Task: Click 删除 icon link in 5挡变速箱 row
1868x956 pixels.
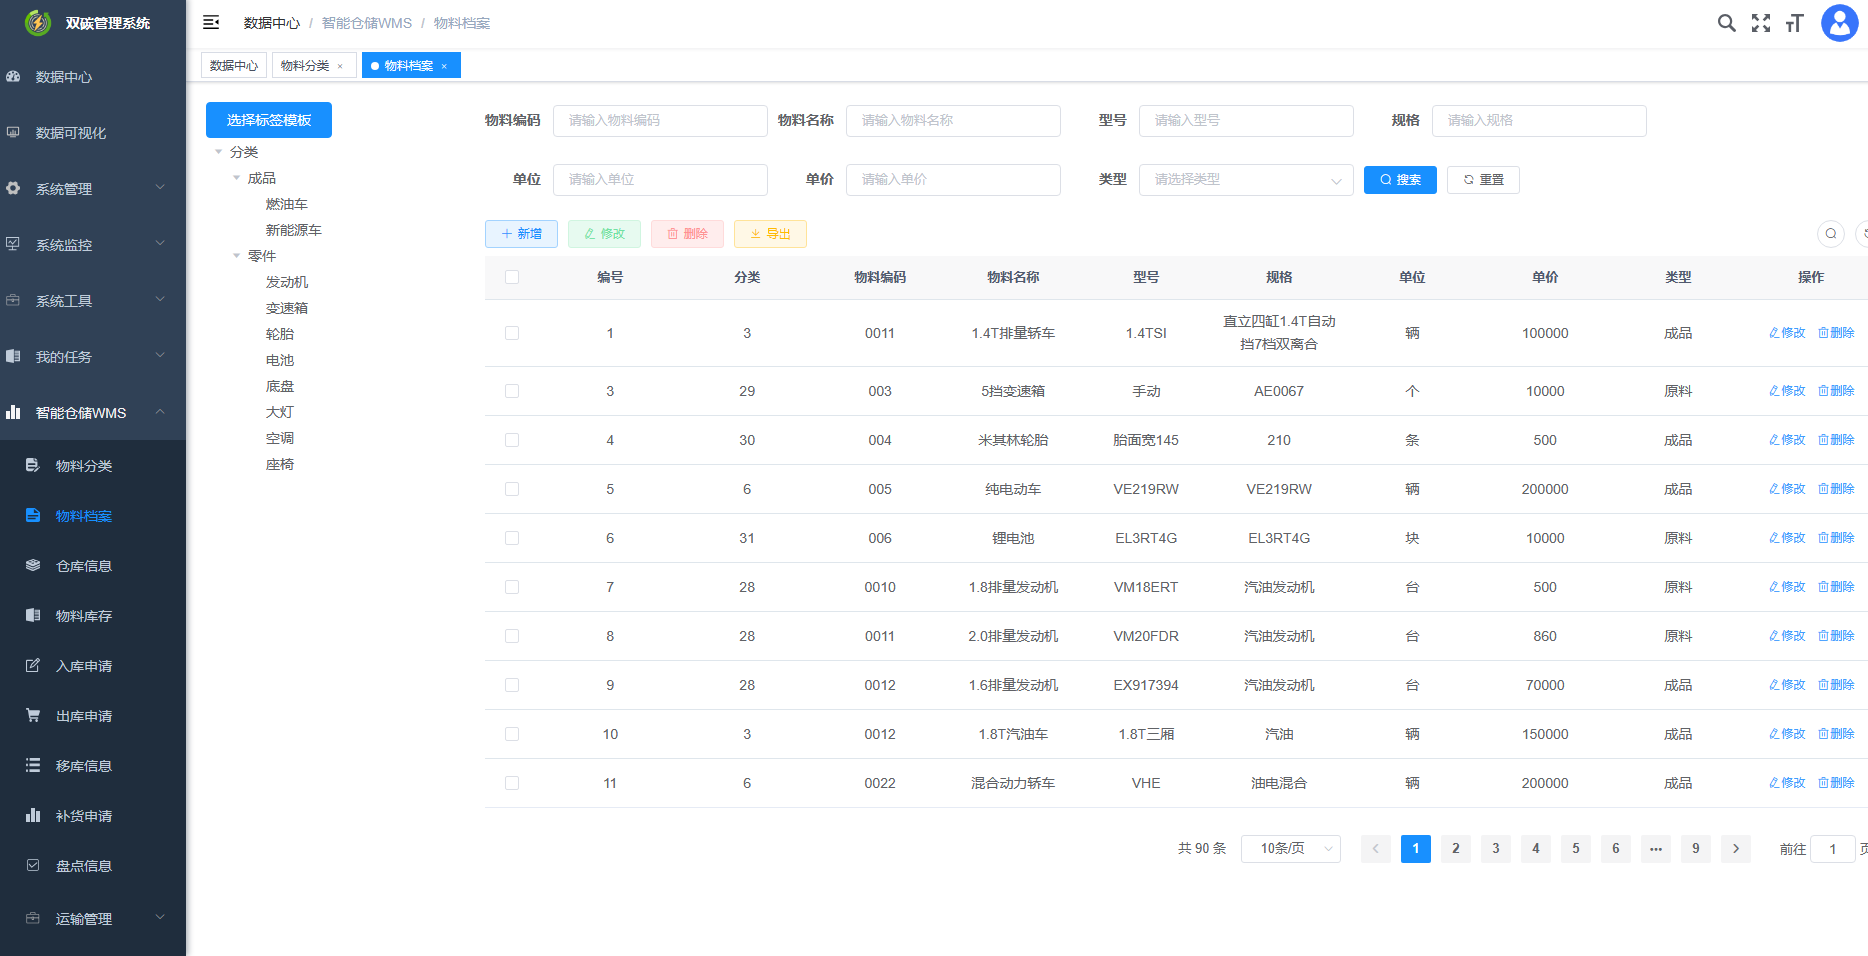Action: [x=1836, y=391]
